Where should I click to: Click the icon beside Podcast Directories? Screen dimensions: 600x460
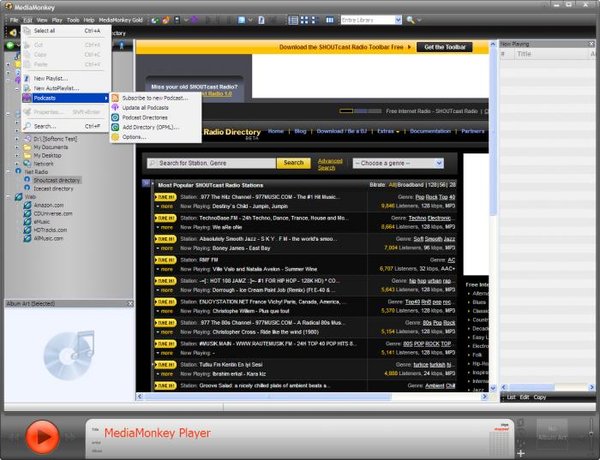[x=115, y=117]
